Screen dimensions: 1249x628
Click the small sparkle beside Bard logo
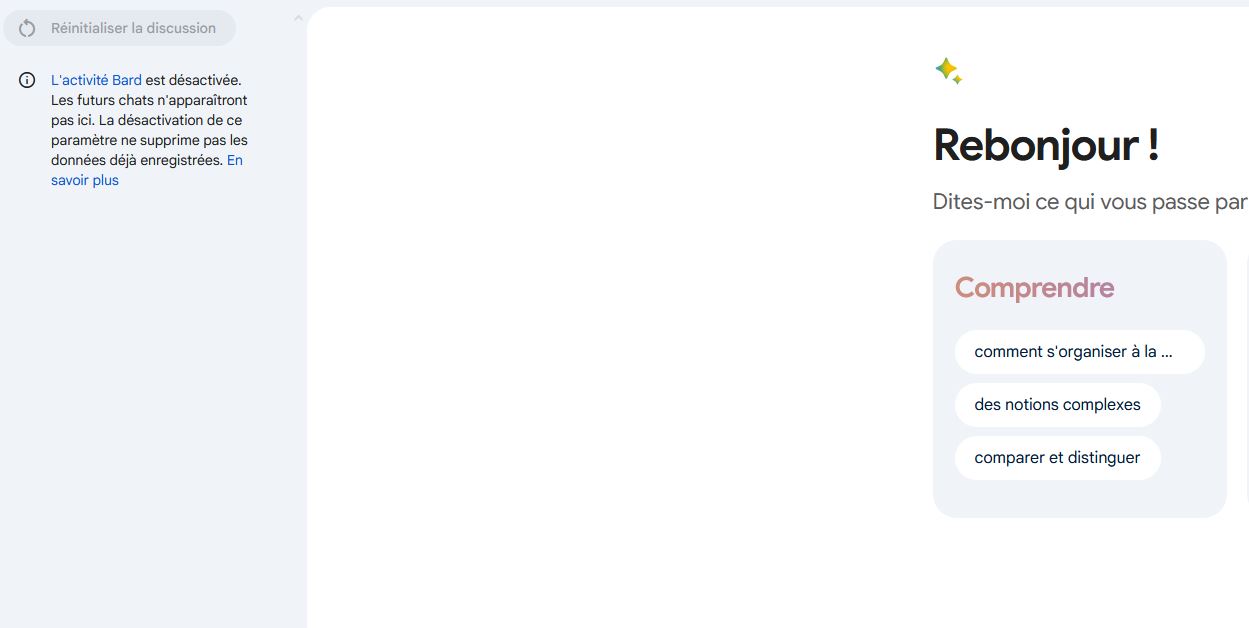tap(957, 80)
